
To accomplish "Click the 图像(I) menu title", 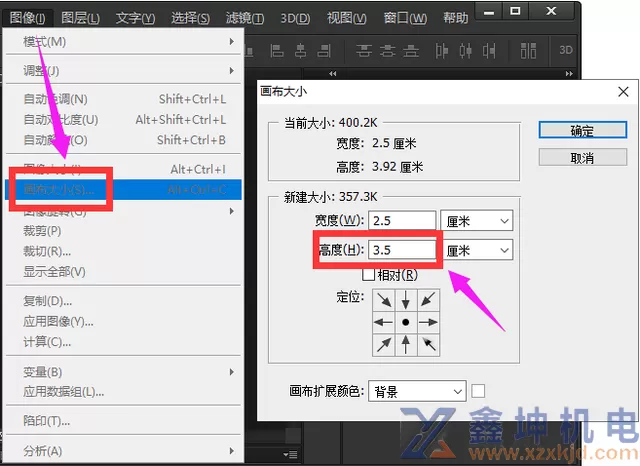I will pyautogui.click(x=28, y=18).
